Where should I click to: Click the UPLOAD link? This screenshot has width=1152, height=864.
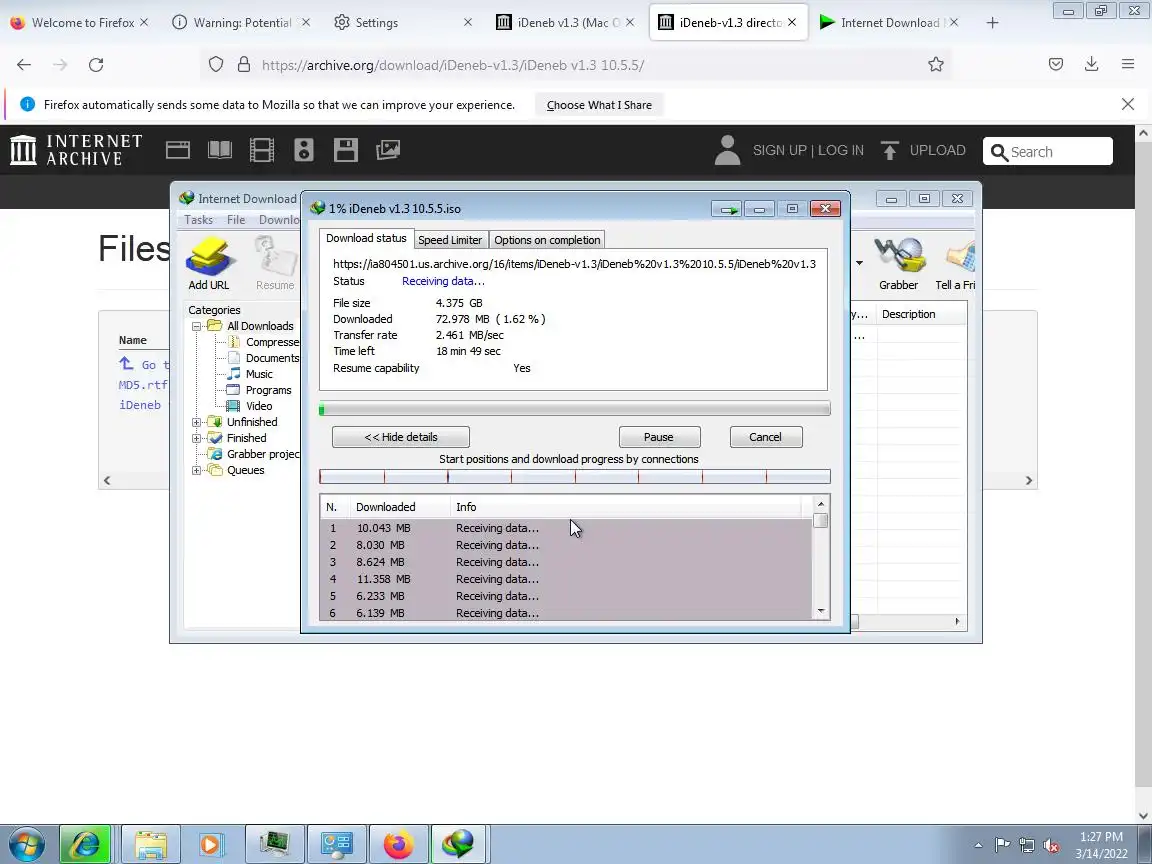pyautogui.click(x=923, y=150)
